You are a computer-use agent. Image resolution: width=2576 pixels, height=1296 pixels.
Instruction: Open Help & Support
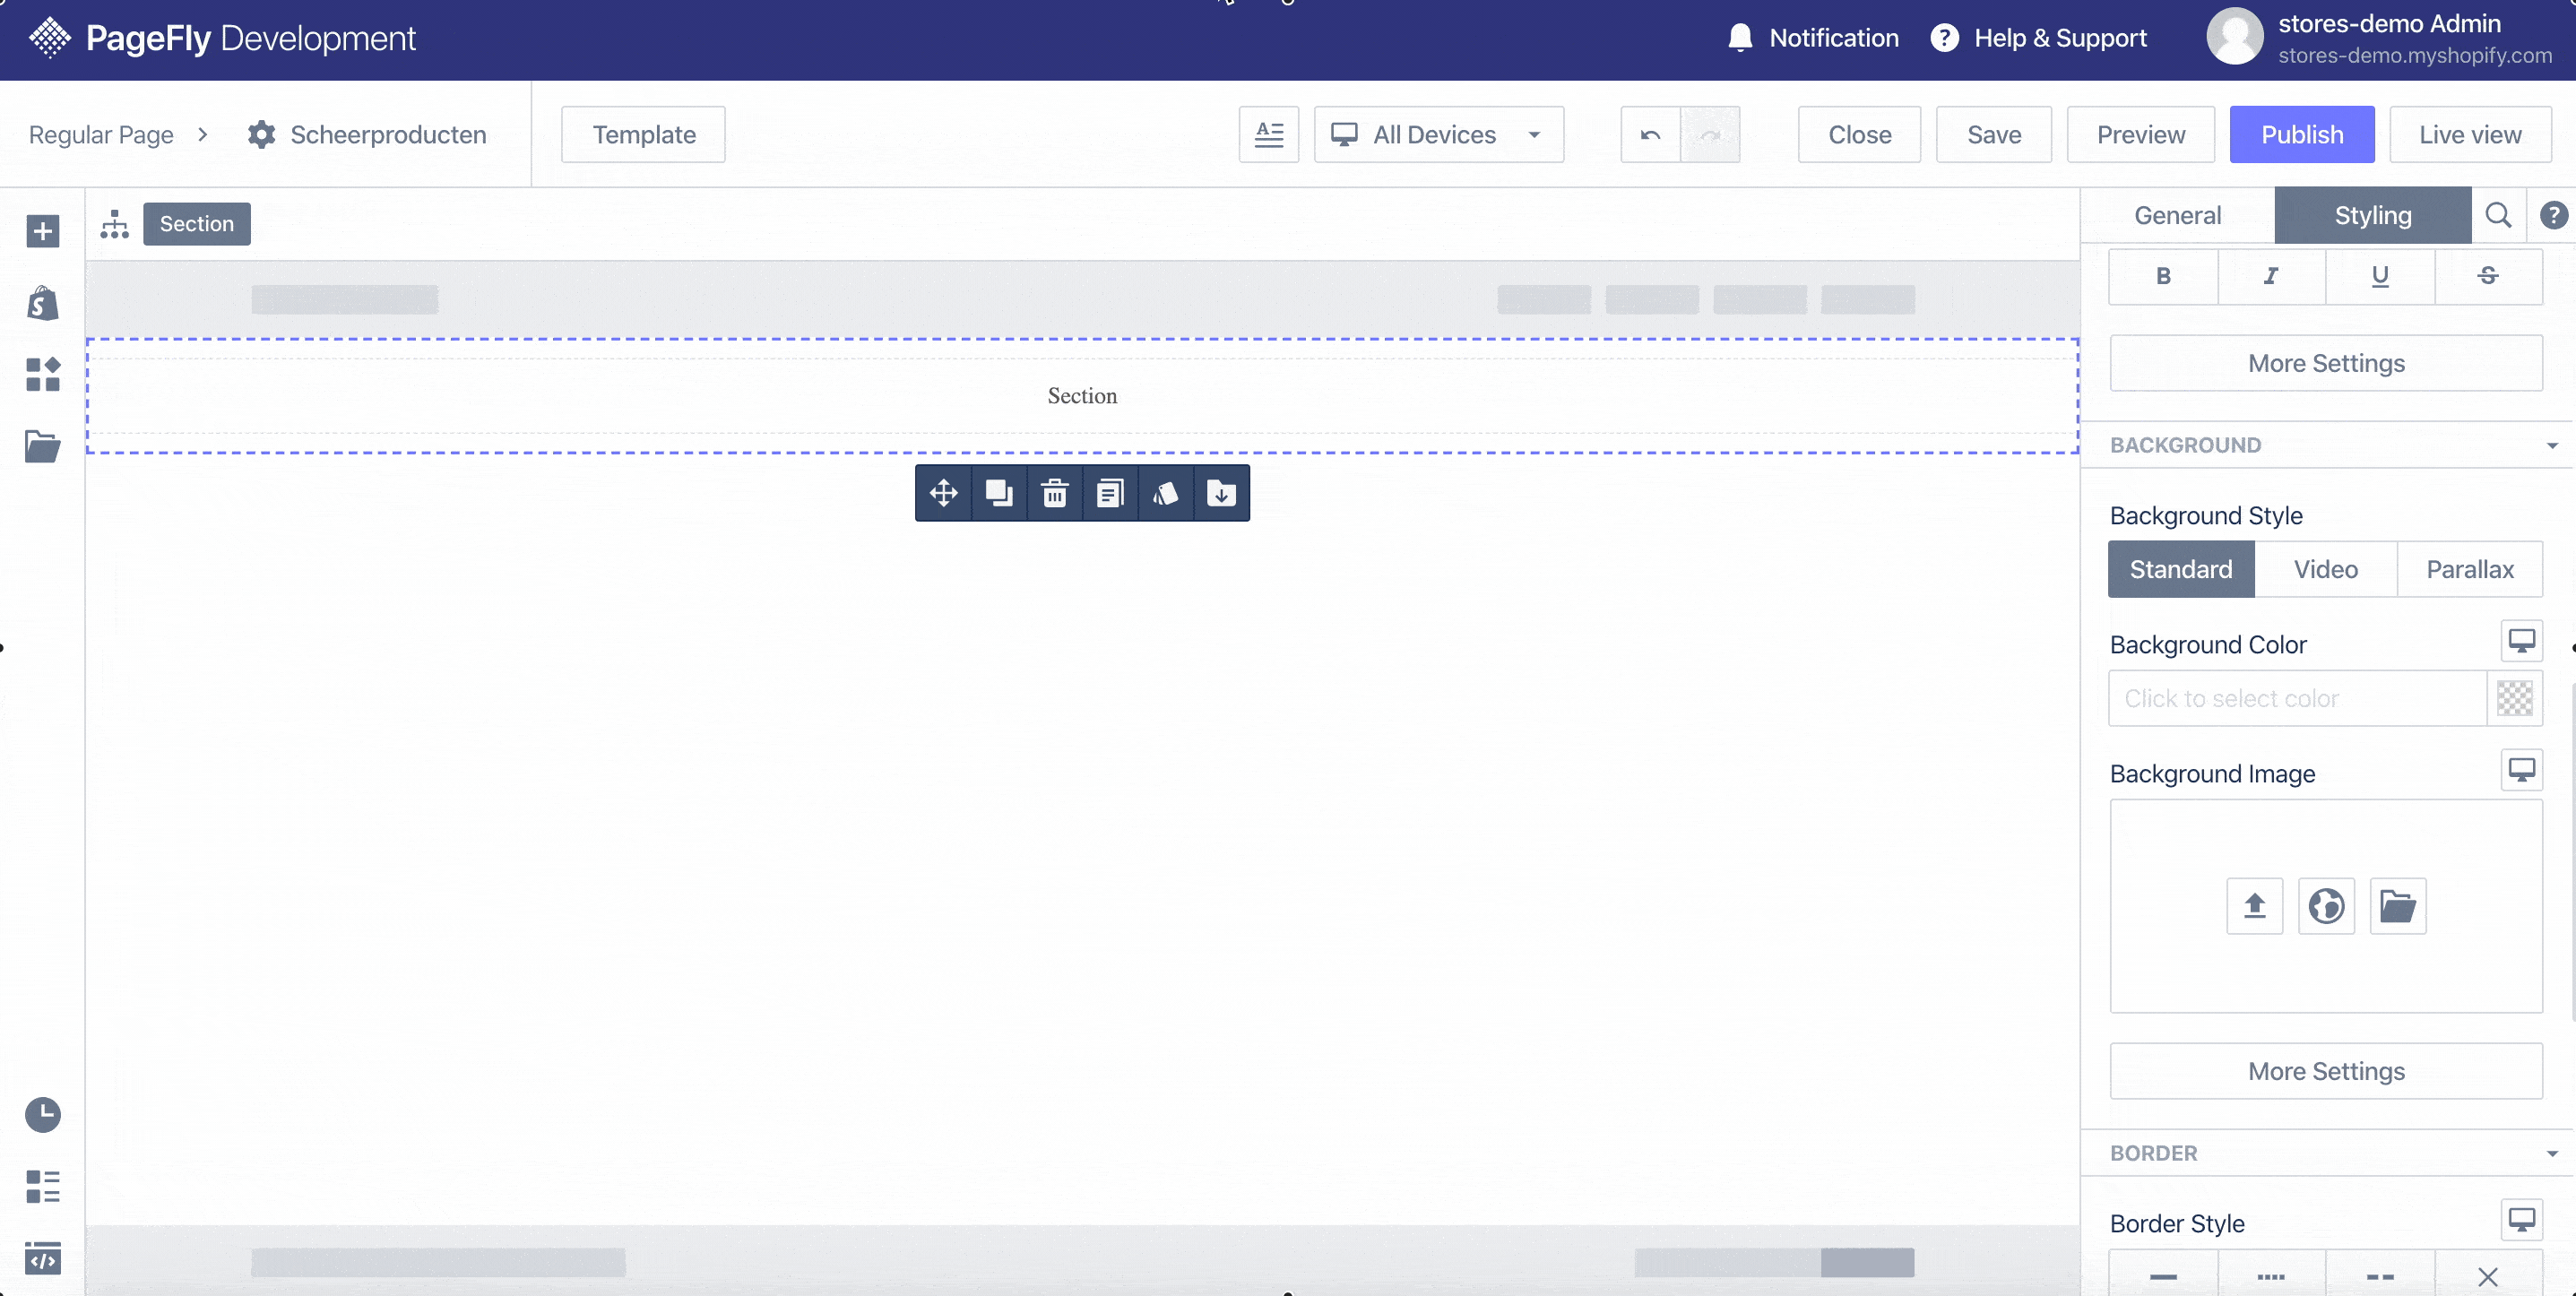tap(2039, 38)
